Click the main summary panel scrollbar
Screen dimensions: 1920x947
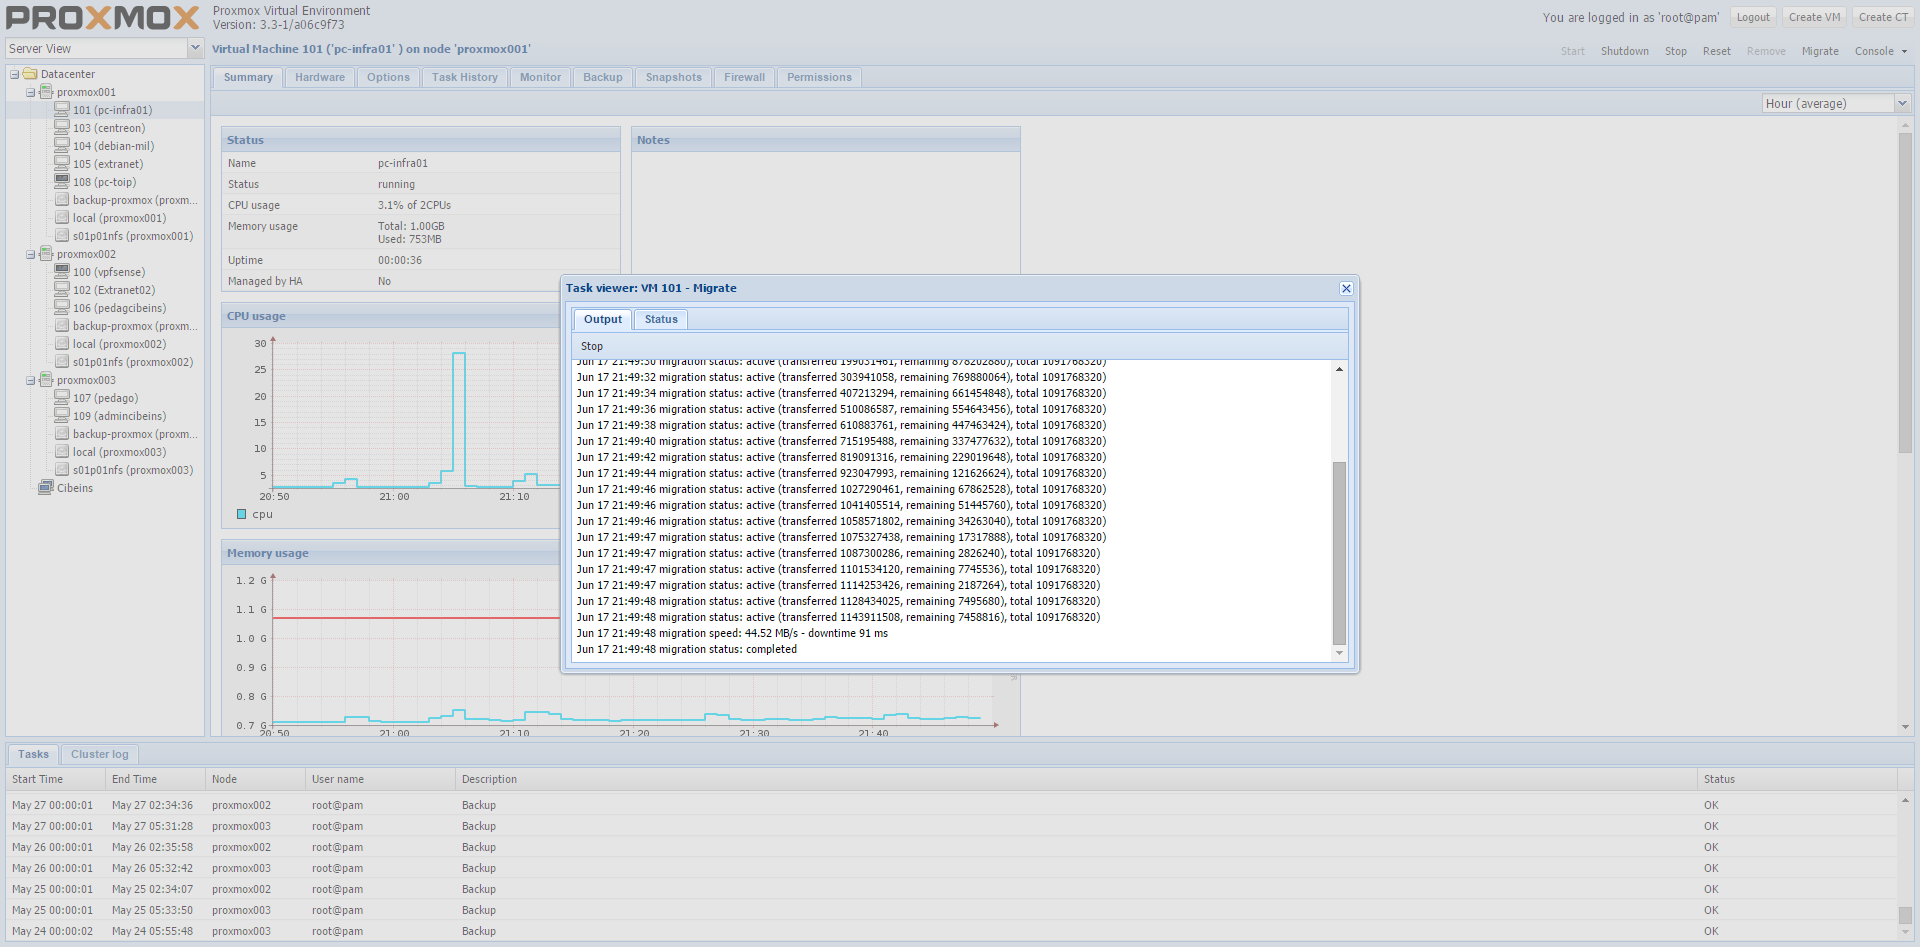[1905, 293]
